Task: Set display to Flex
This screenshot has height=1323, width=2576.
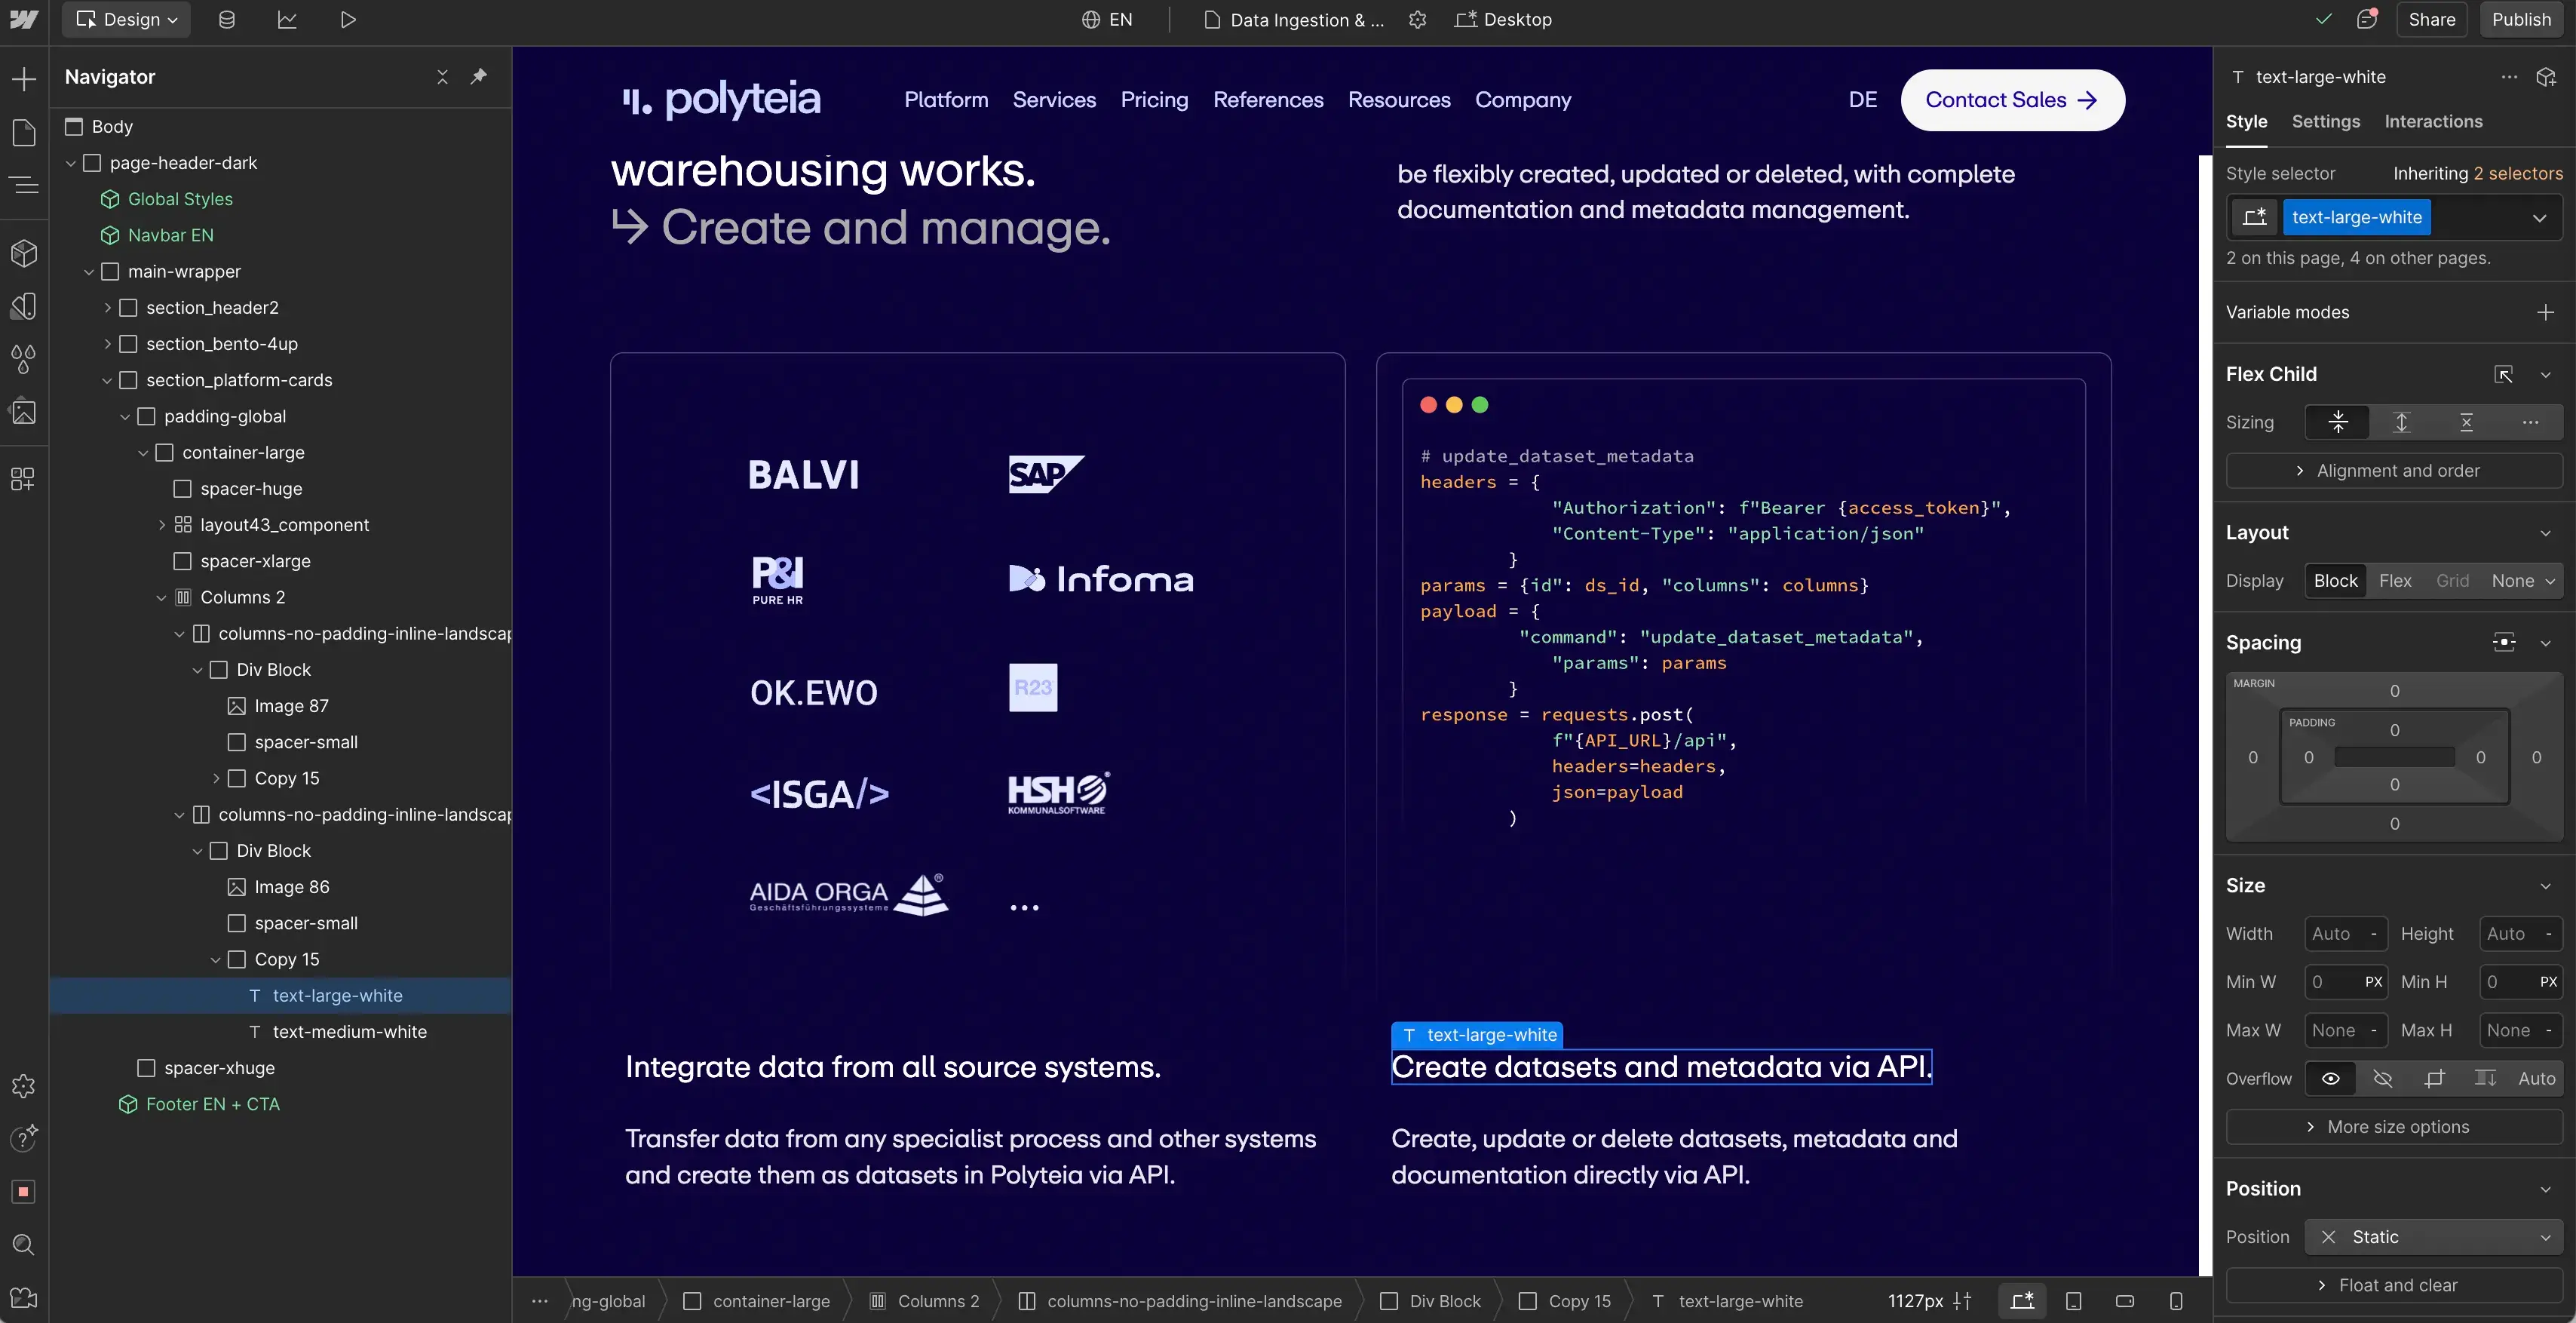Action: coord(2394,581)
